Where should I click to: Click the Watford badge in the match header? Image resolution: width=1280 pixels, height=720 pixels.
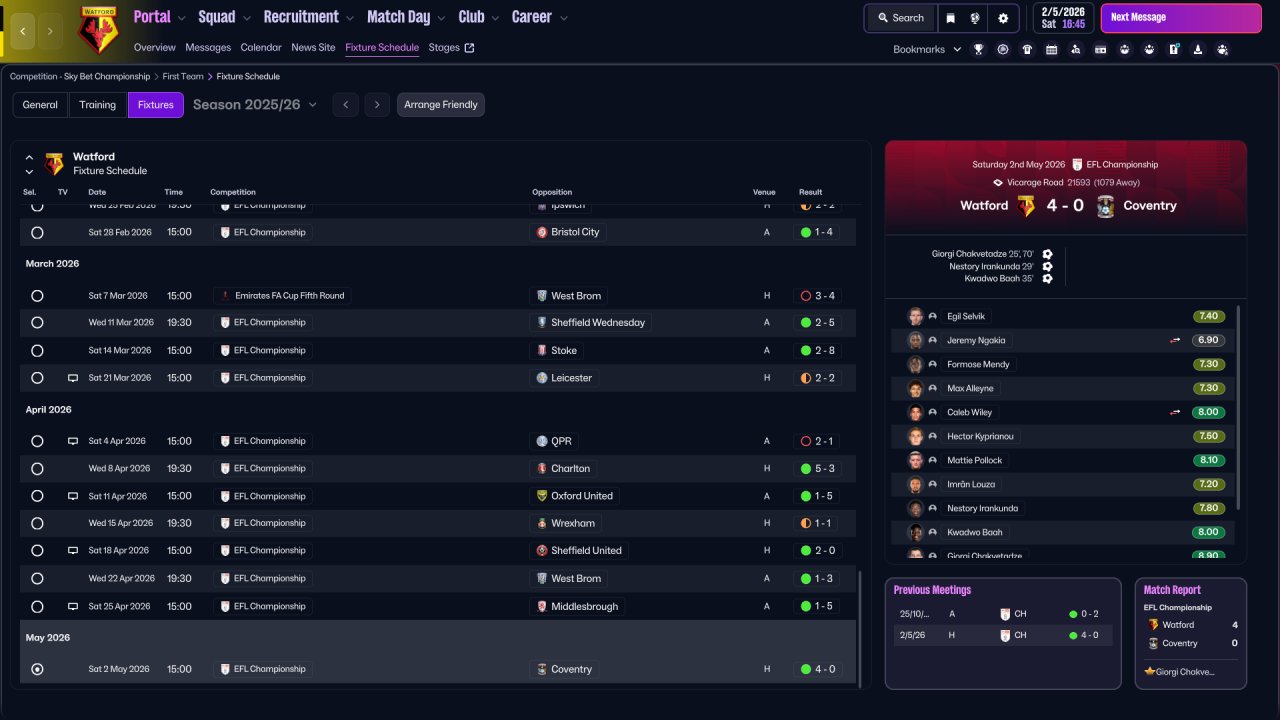[x=1027, y=206]
